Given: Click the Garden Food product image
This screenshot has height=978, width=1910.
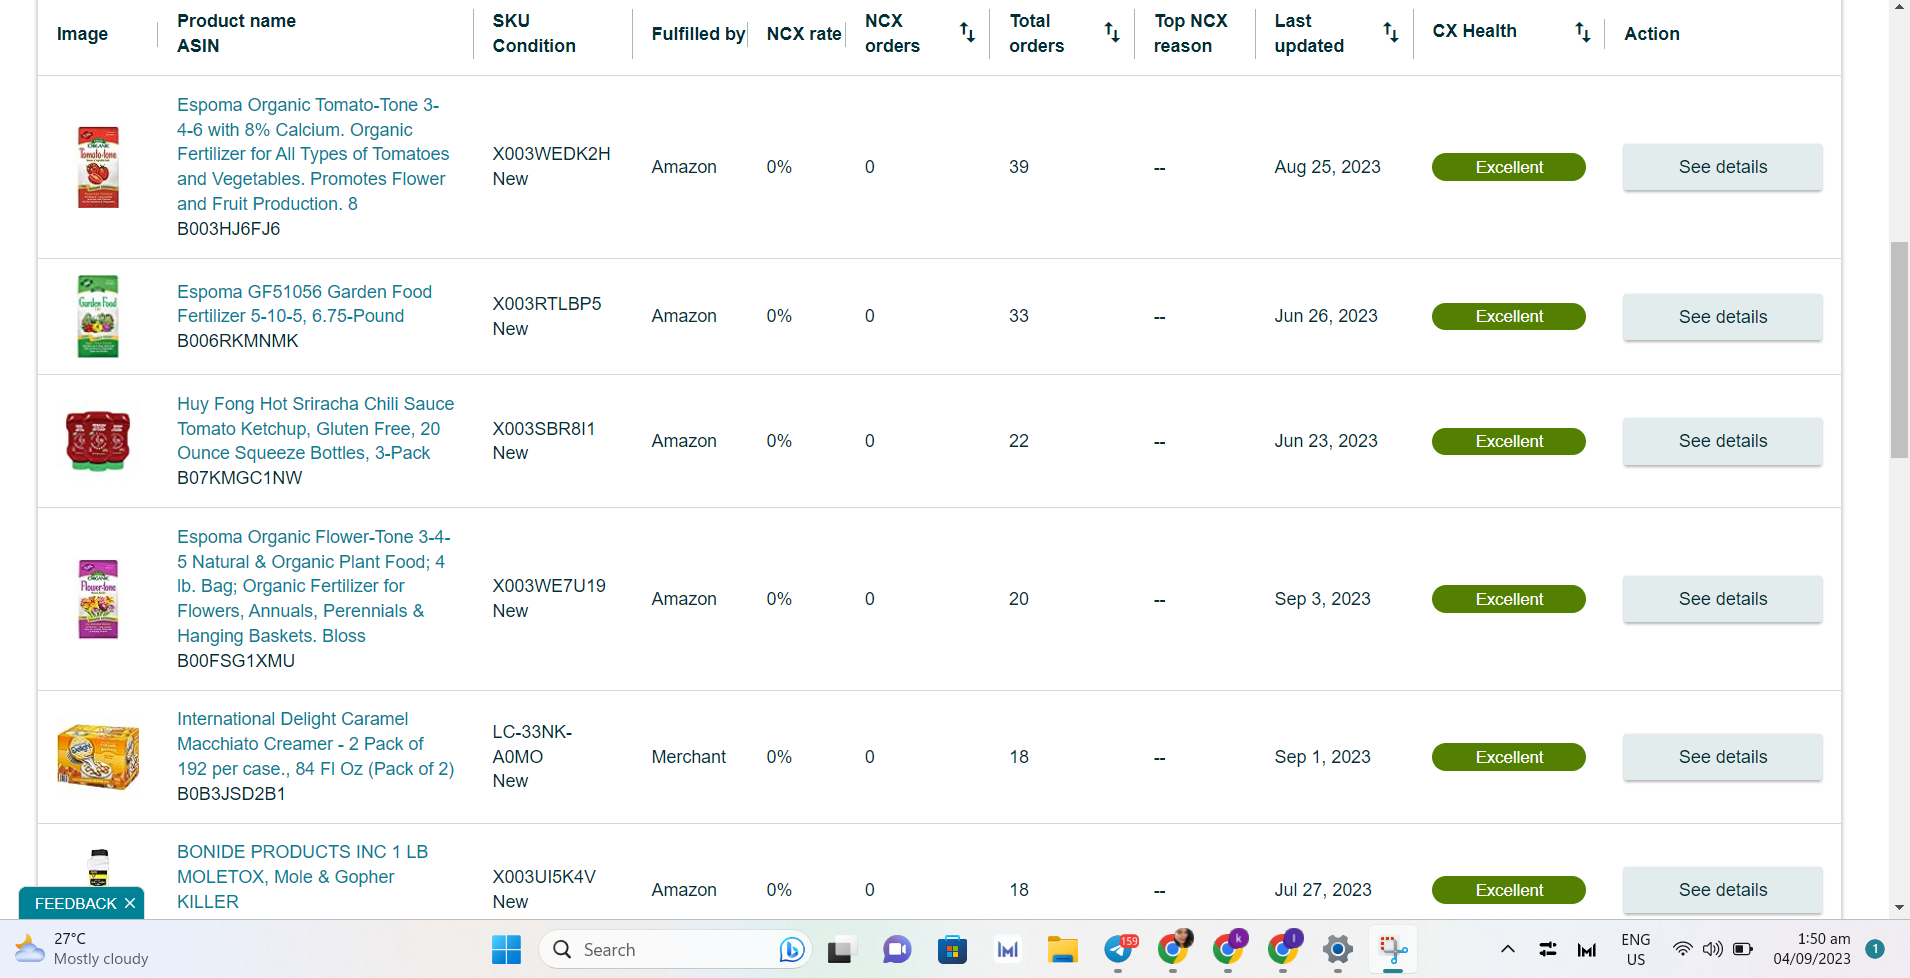Looking at the screenshot, I should 98,316.
